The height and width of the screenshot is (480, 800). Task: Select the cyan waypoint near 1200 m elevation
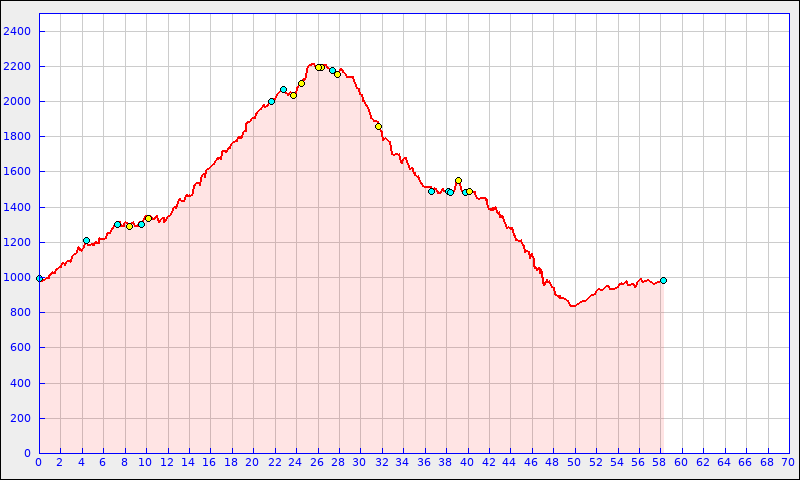(x=86, y=240)
